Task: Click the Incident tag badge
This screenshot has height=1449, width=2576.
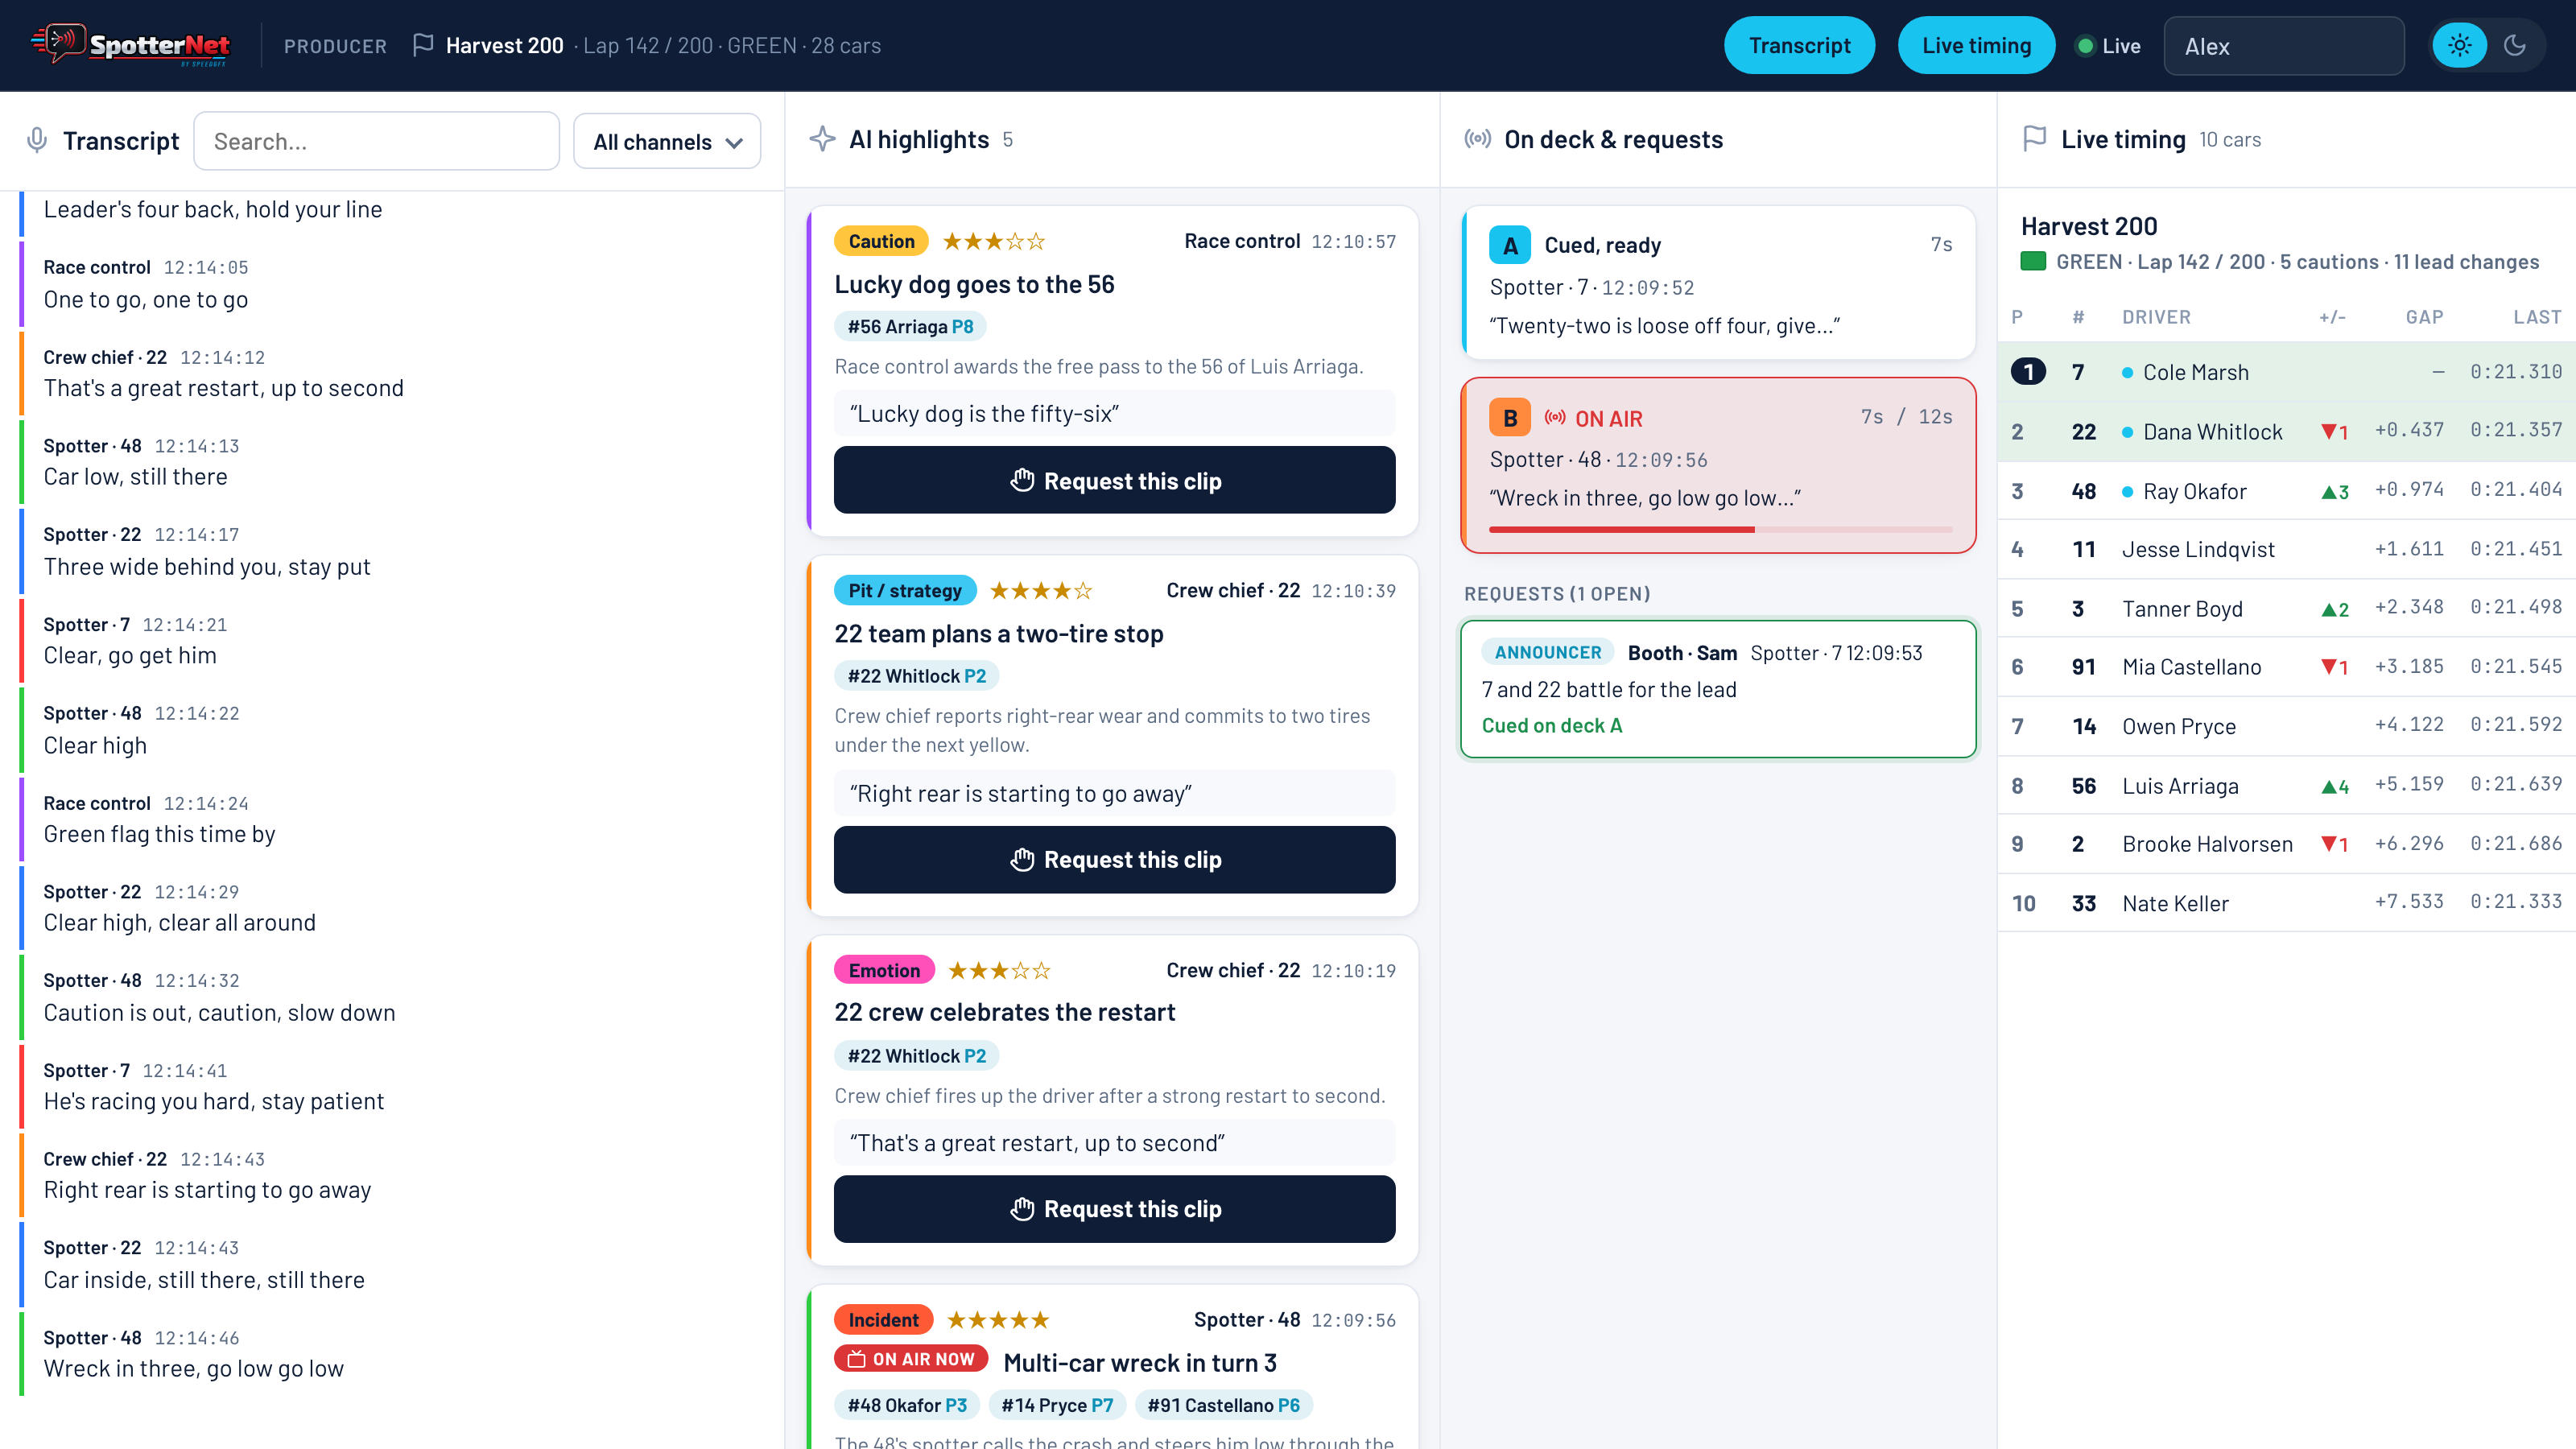Action: [x=883, y=1319]
